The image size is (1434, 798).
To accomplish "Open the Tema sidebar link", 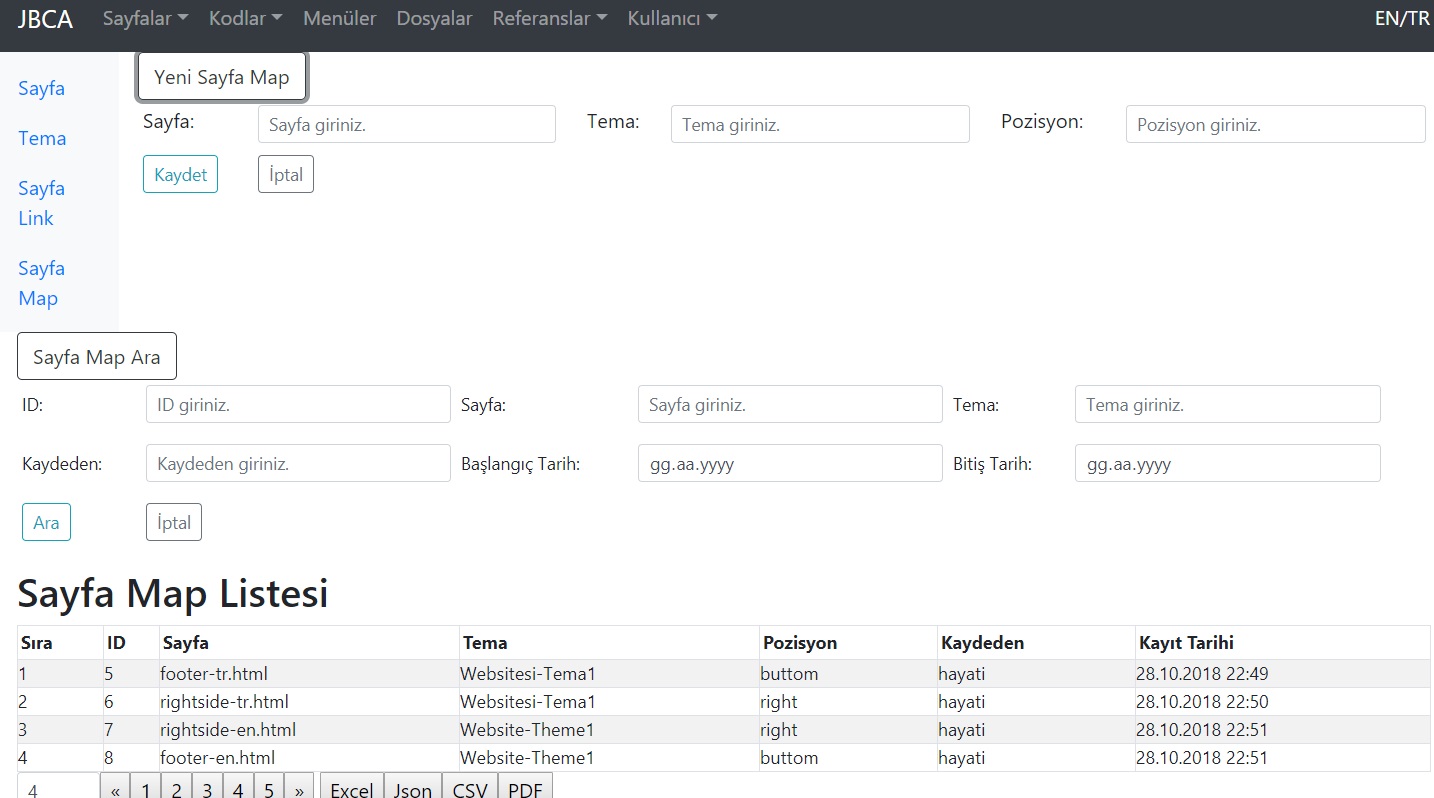I will click(42, 138).
